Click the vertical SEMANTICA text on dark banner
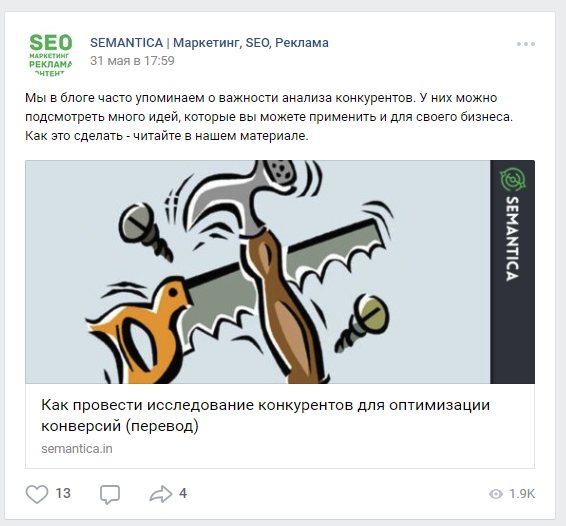Image resolution: width=566 pixels, height=526 pixels. pos(512,238)
